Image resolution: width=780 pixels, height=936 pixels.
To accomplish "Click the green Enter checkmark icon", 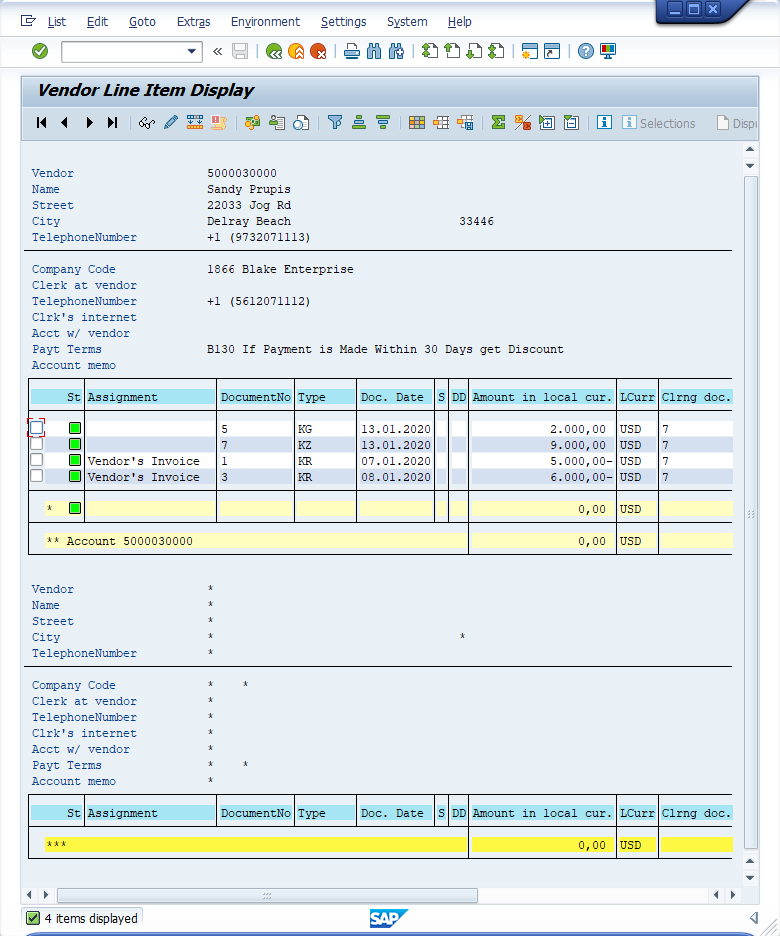I will pos(40,51).
